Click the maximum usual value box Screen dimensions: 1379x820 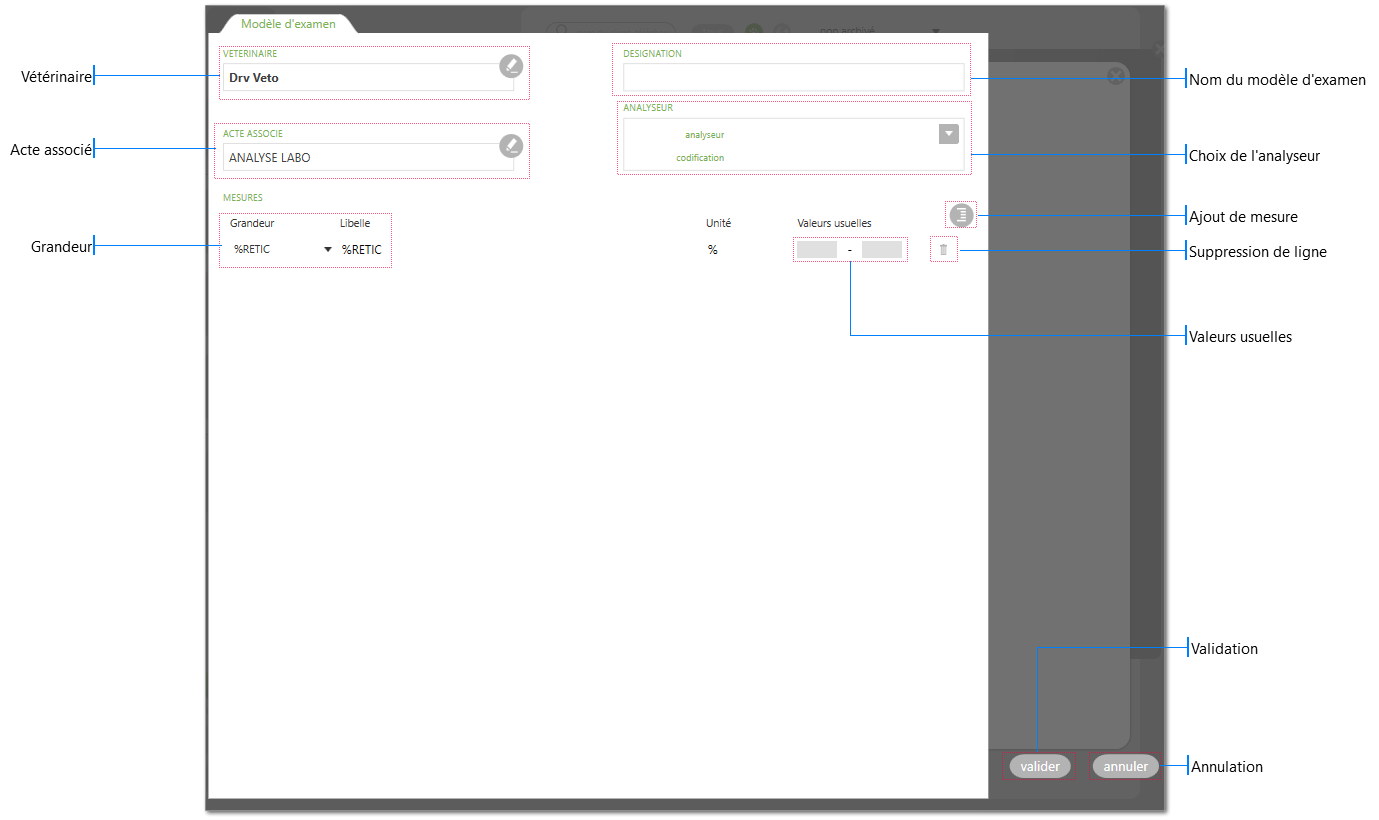tap(882, 250)
